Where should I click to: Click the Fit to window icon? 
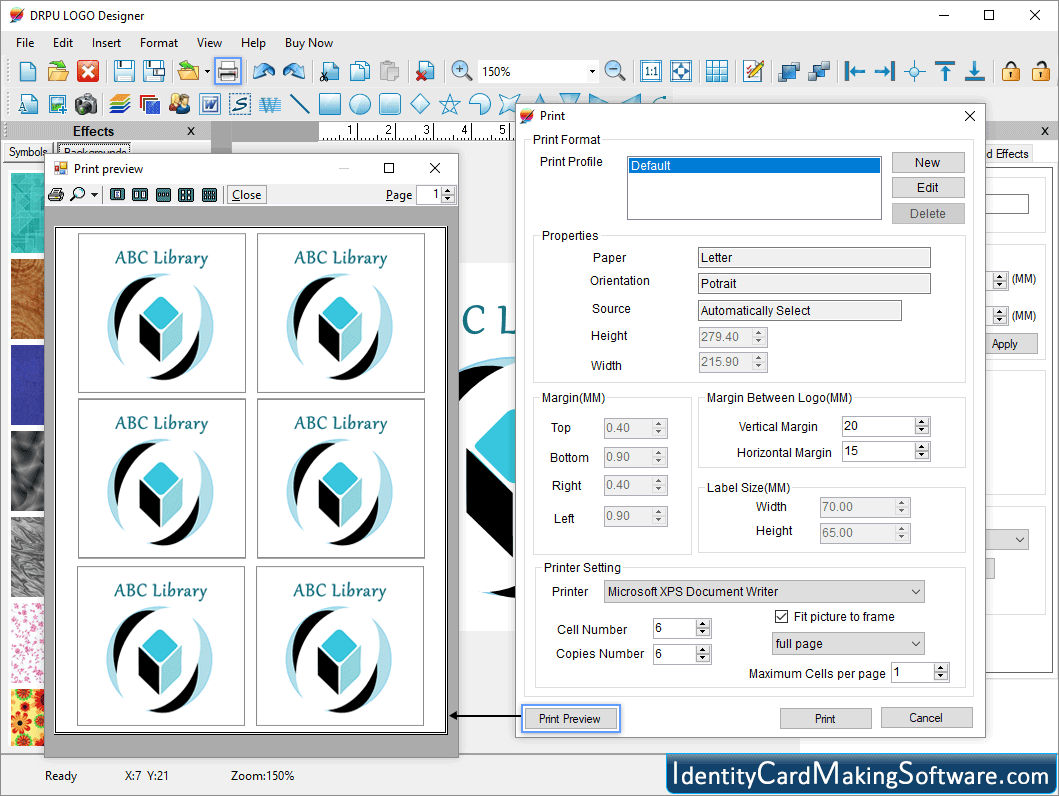[x=681, y=71]
